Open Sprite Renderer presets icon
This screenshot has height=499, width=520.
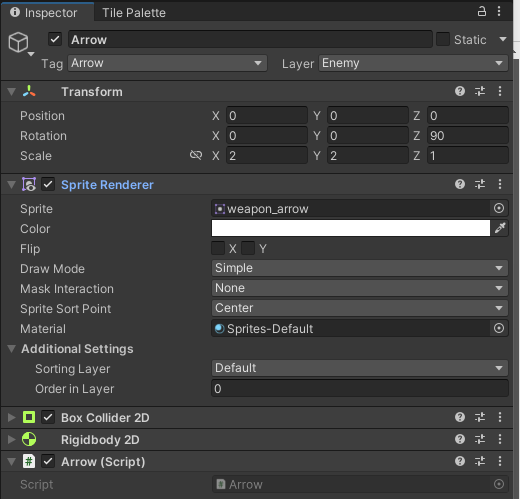coord(480,184)
